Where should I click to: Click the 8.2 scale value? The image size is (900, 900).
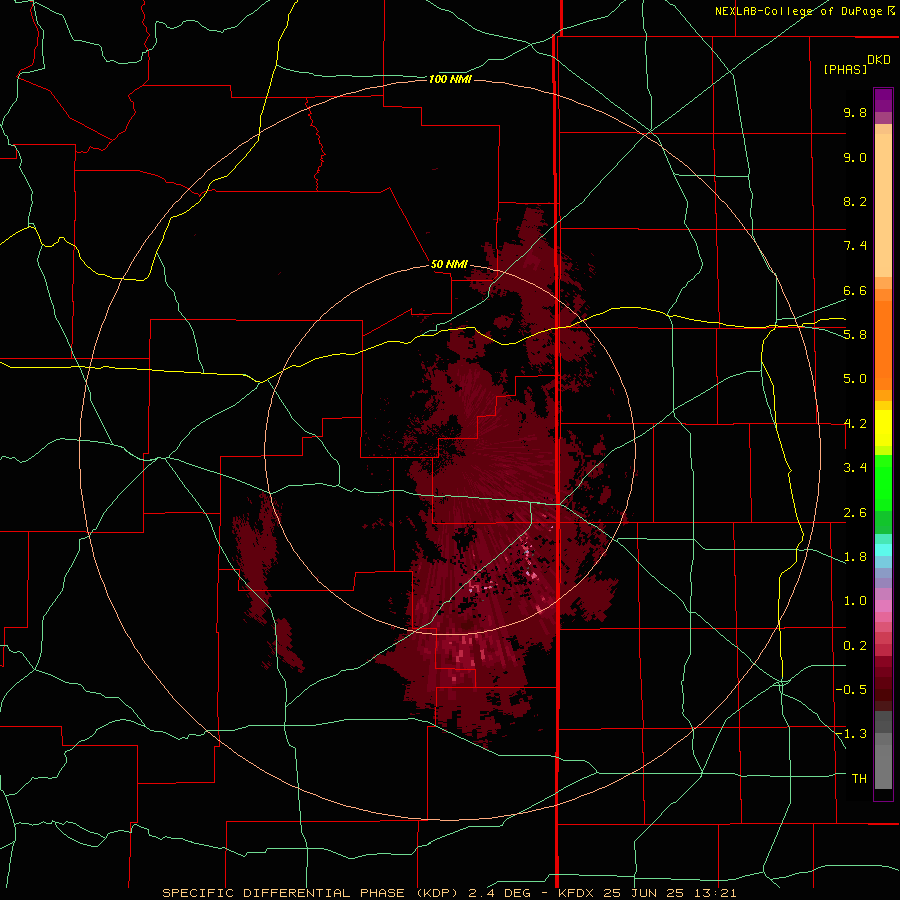[x=855, y=201]
